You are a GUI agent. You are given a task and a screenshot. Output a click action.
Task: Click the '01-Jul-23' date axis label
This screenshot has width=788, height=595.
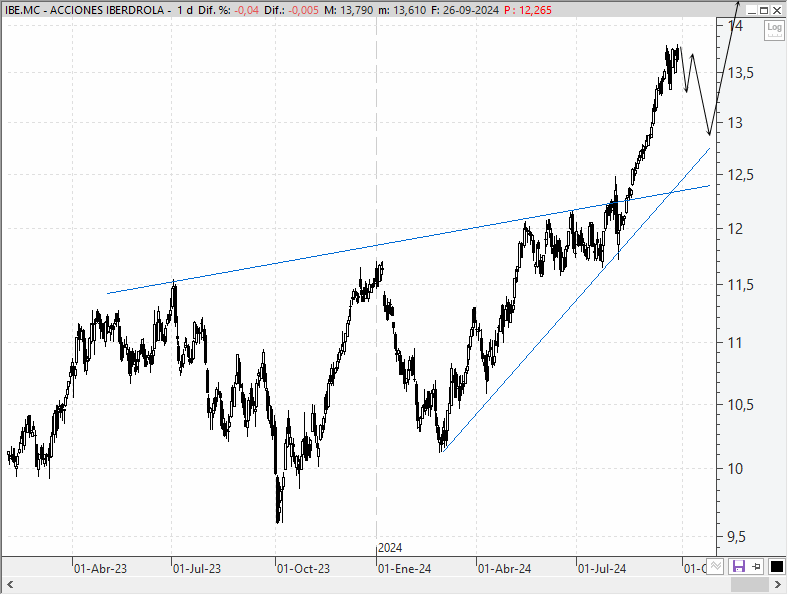point(197,569)
